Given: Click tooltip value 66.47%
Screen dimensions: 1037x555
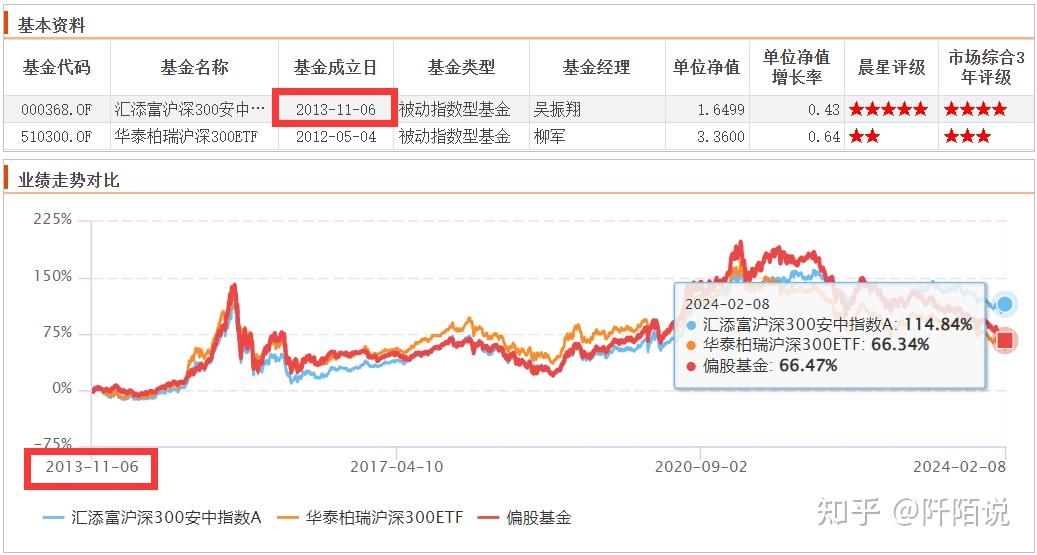Looking at the screenshot, I should (x=808, y=364).
